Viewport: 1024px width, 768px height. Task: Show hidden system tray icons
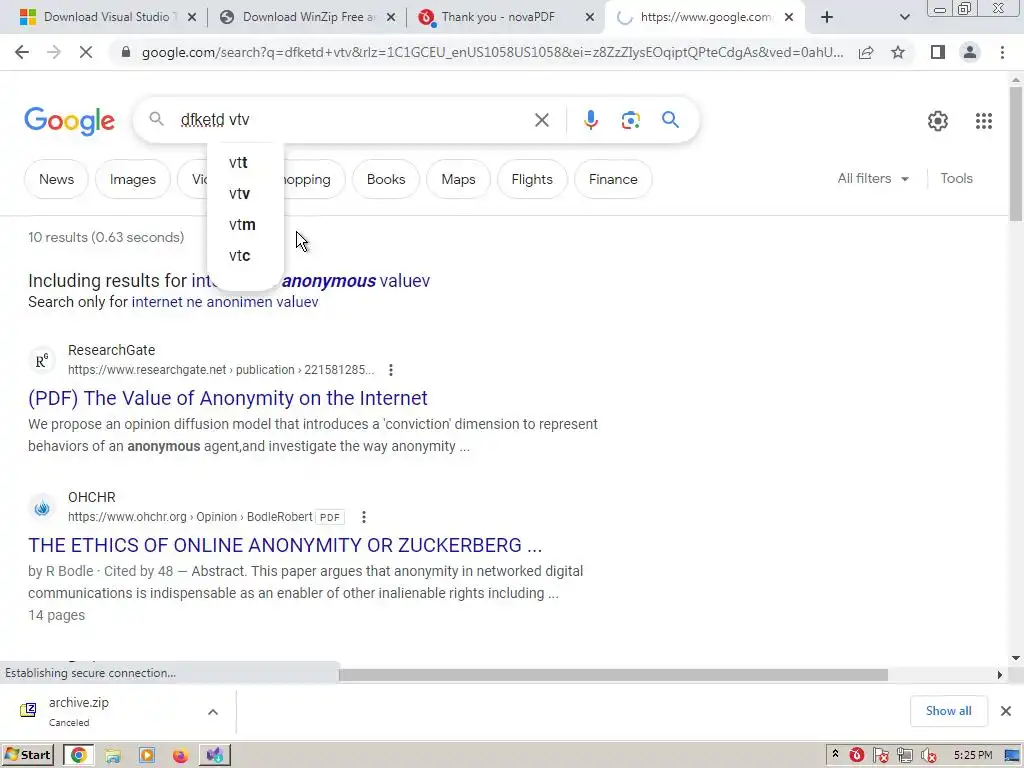(x=835, y=755)
